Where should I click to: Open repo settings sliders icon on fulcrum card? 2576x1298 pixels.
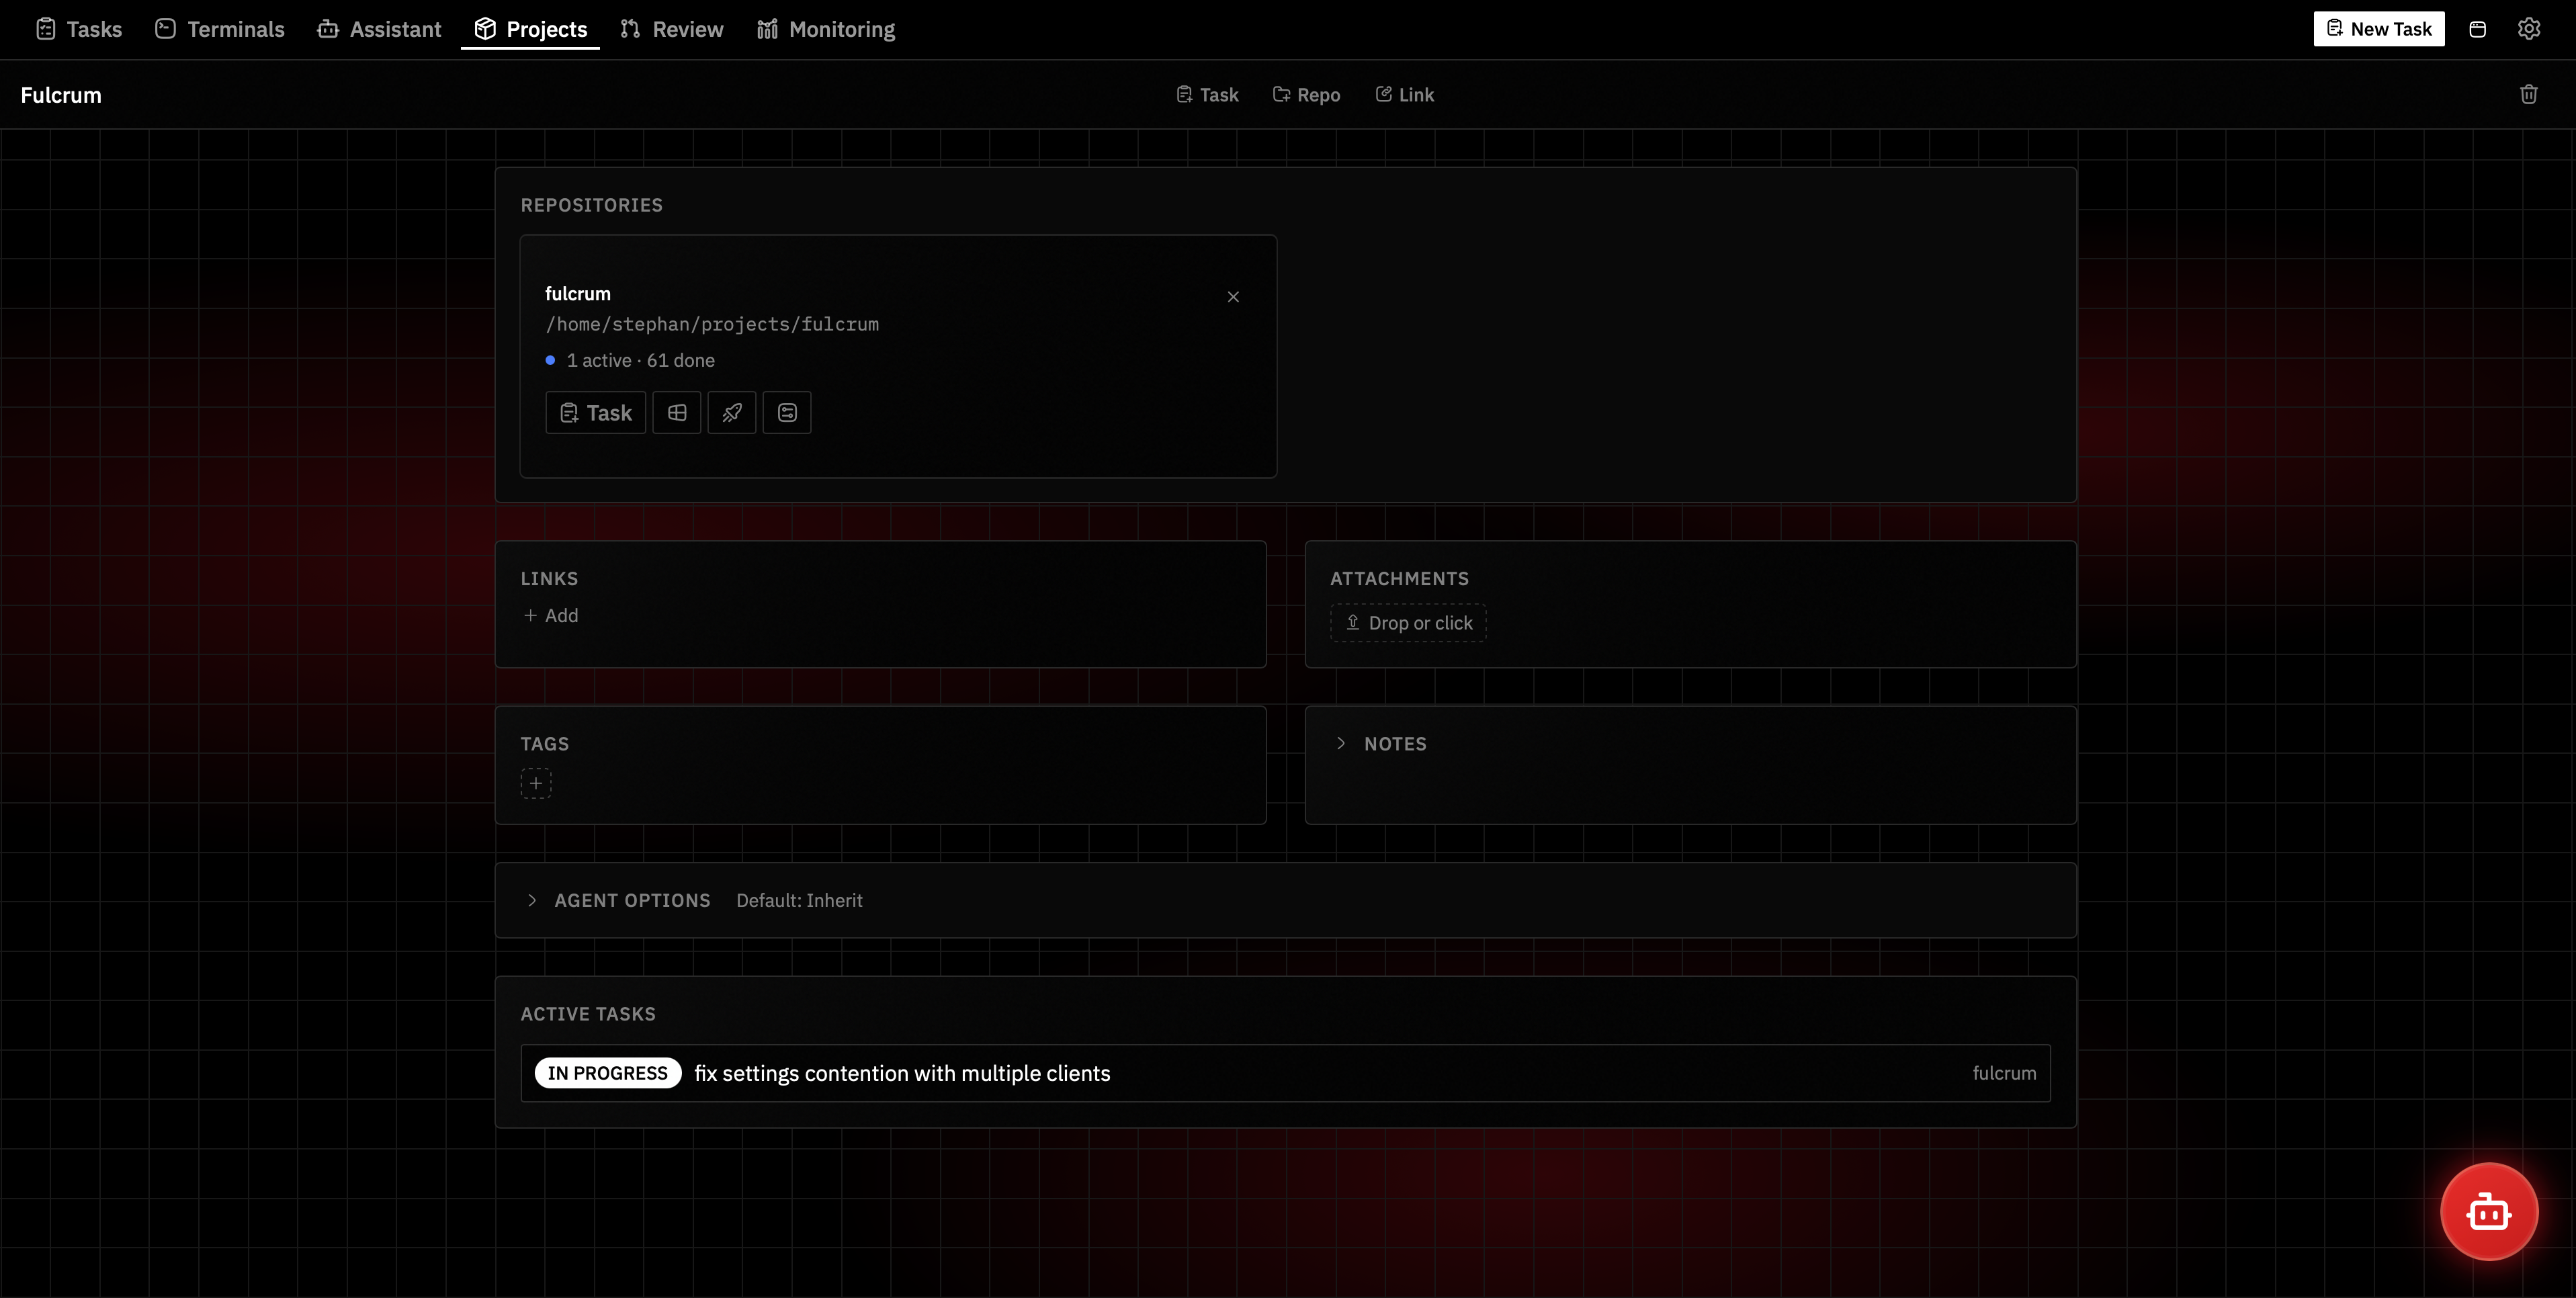787,413
